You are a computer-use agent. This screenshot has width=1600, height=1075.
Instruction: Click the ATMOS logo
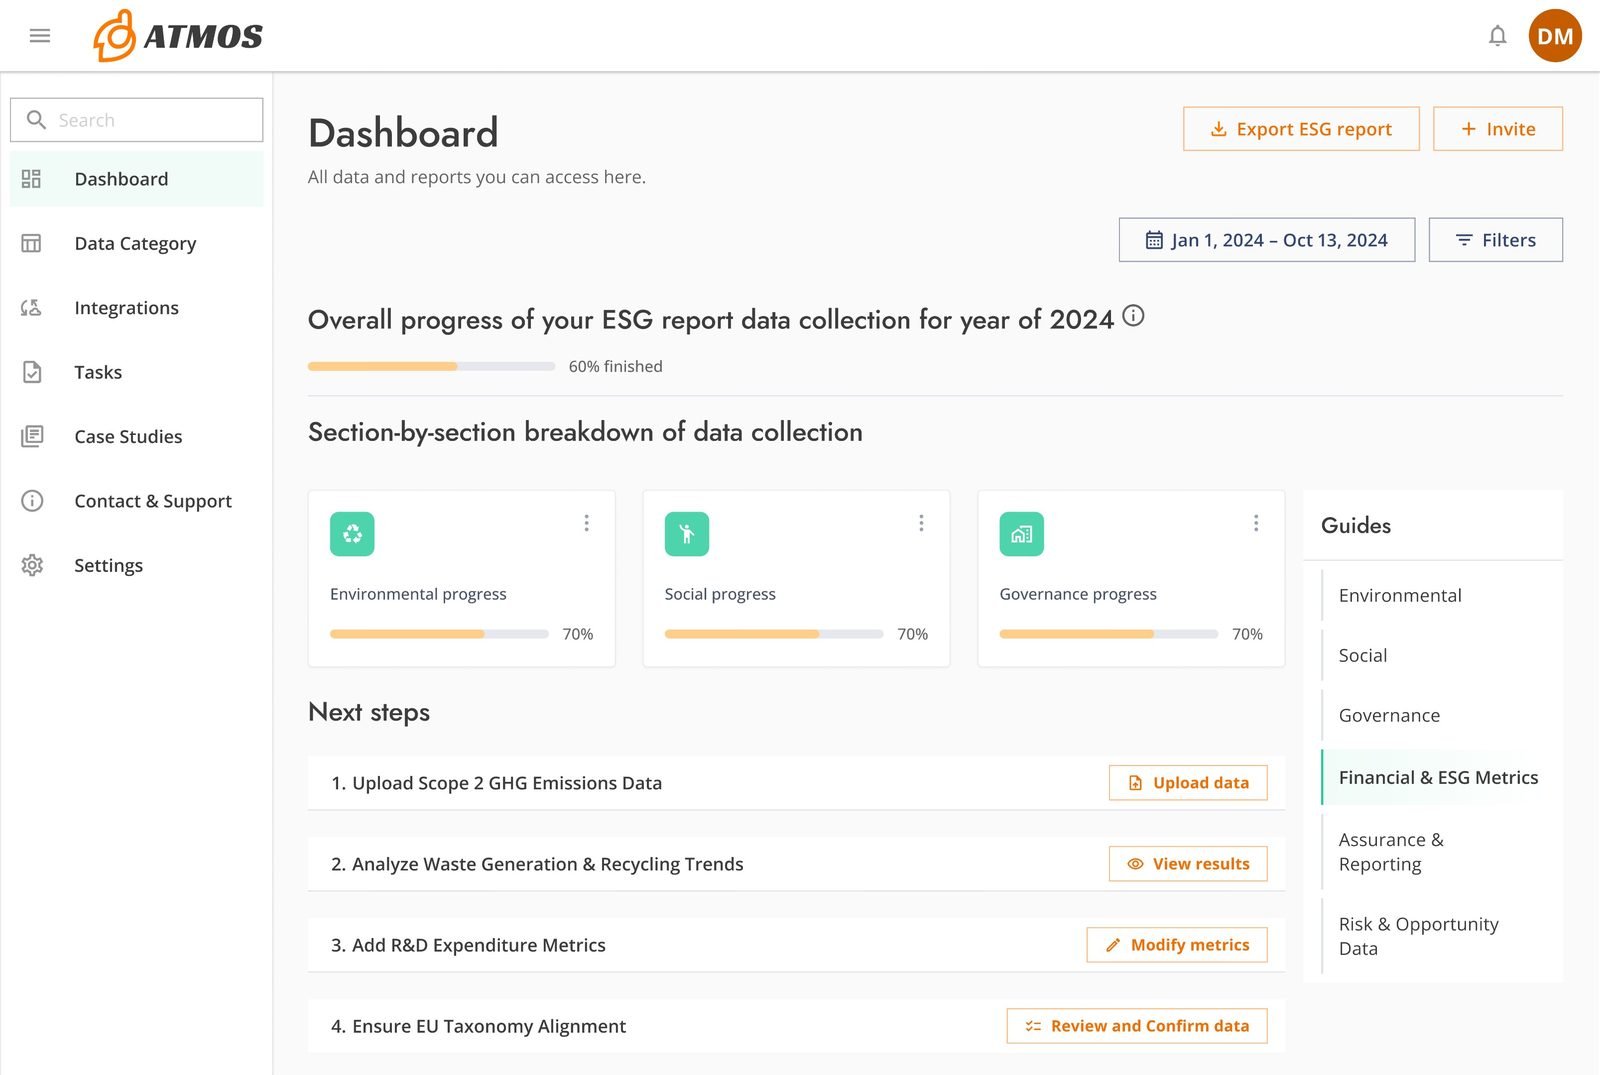pos(178,36)
